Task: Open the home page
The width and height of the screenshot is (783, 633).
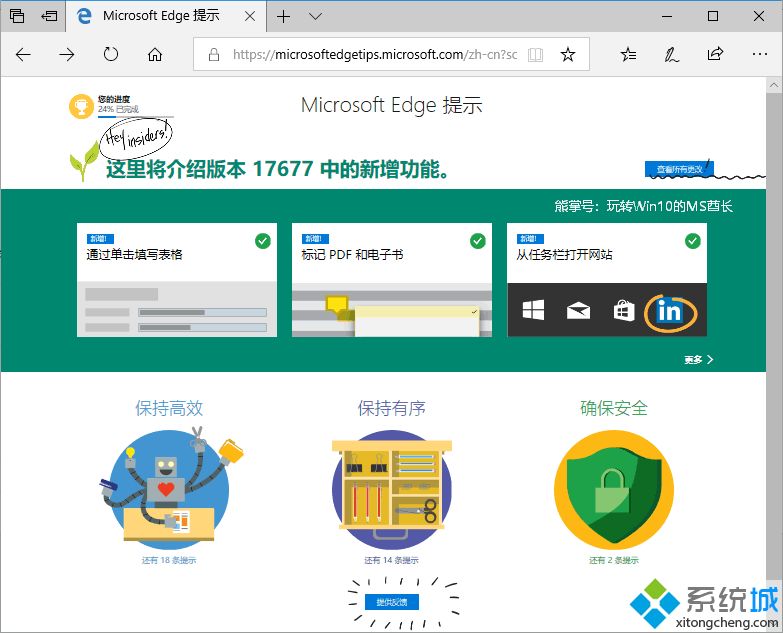Action: tap(155, 54)
